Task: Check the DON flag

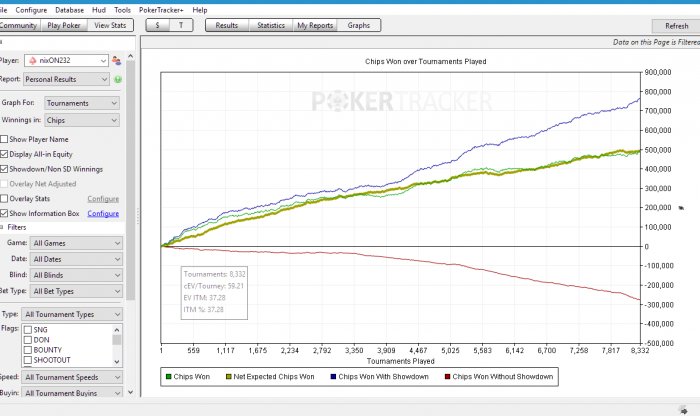Action: (28, 340)
